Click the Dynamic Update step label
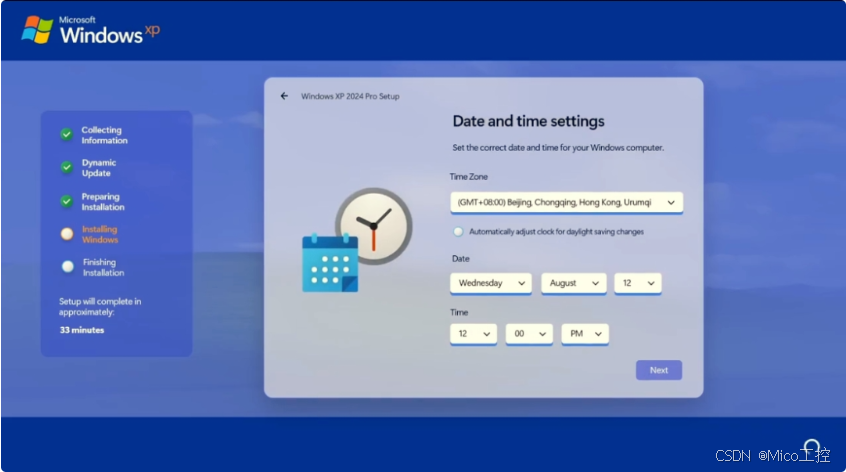This screenshot has height=472, width=846. point(99,168)
